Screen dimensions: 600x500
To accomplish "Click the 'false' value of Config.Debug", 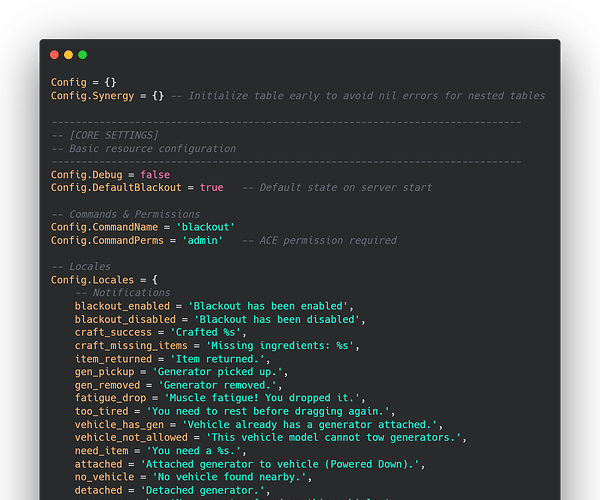I will (155, 175).
